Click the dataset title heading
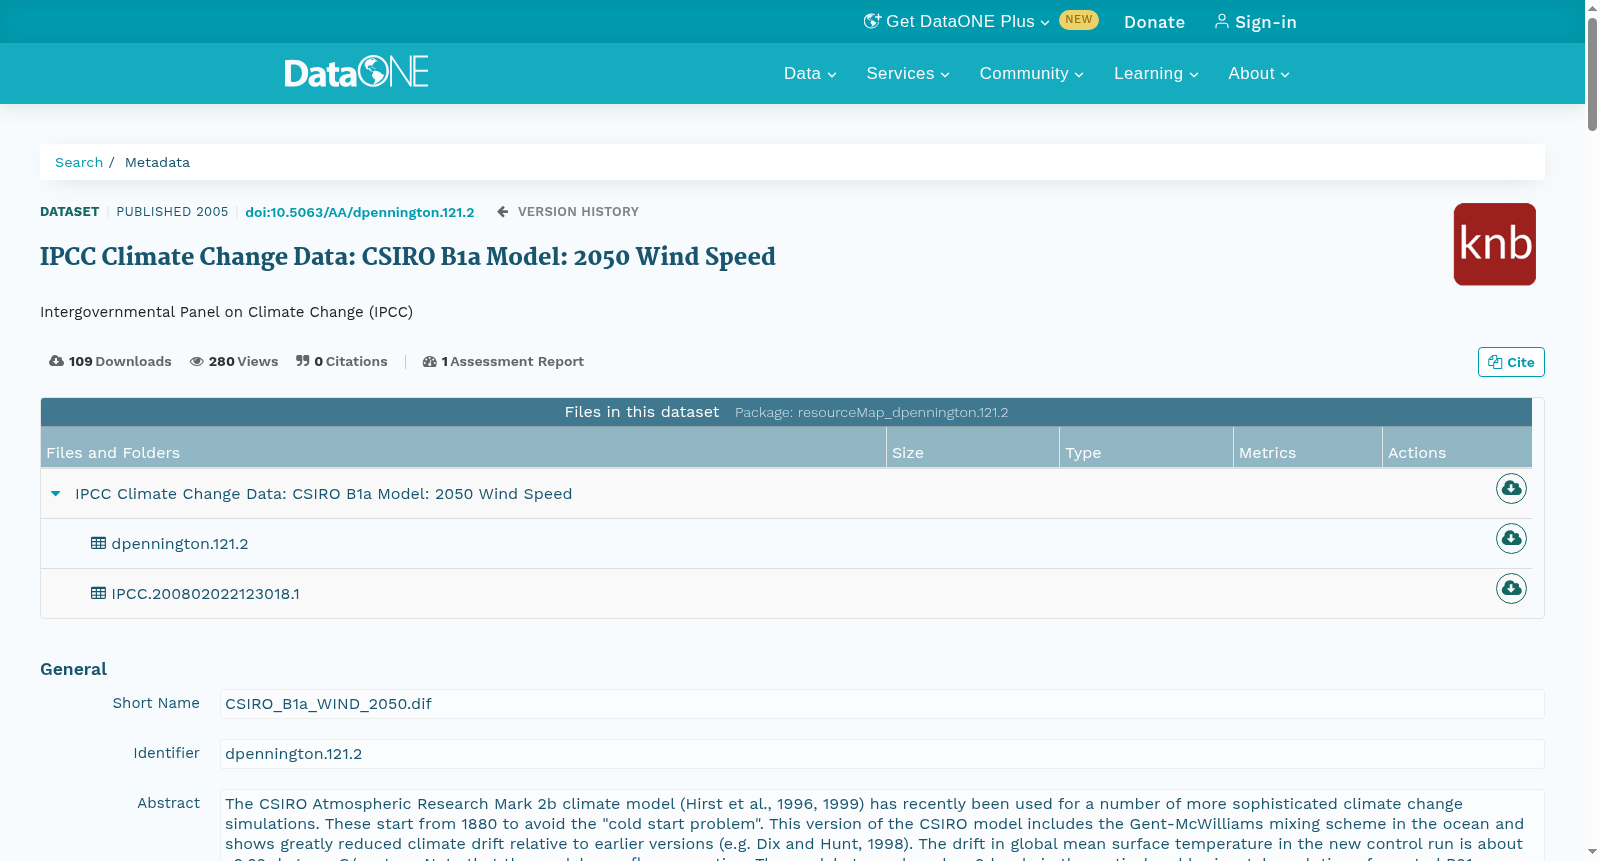 tap(408, 257)
